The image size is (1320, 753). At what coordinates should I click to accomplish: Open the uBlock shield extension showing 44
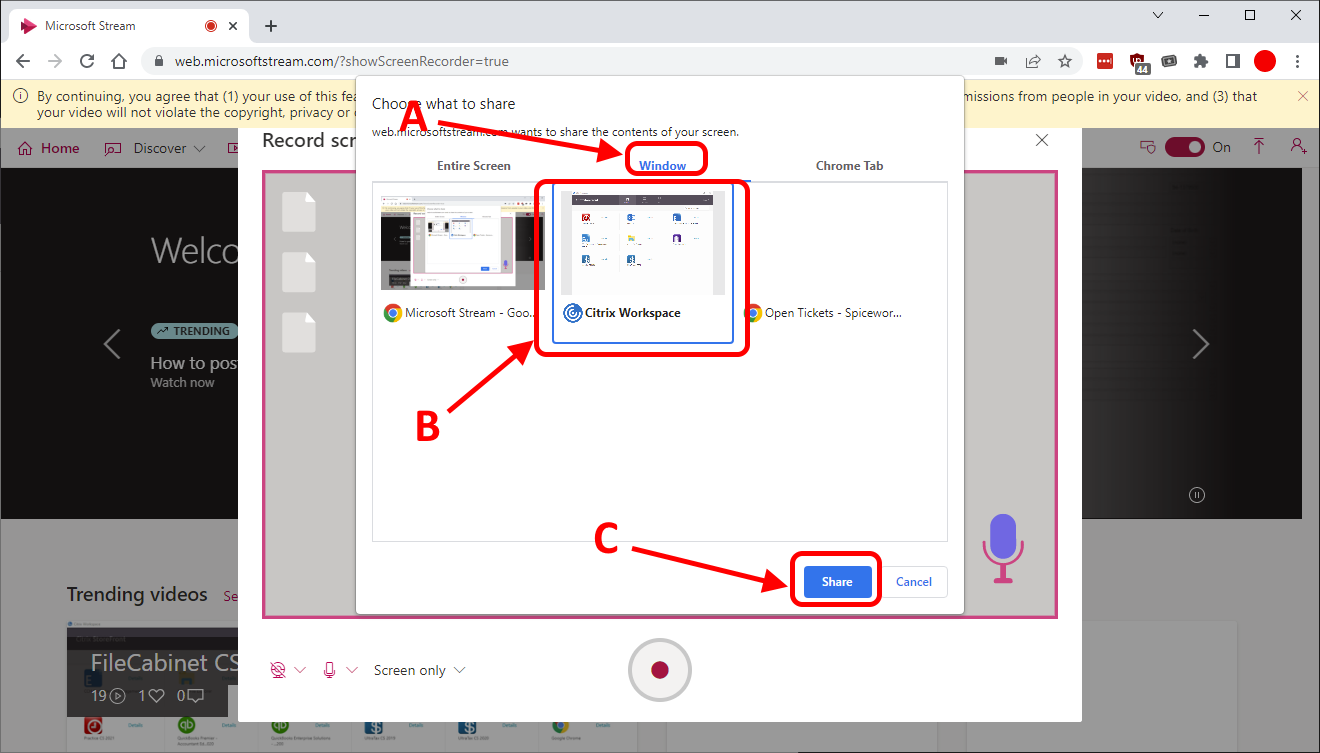click(1139, 63)
